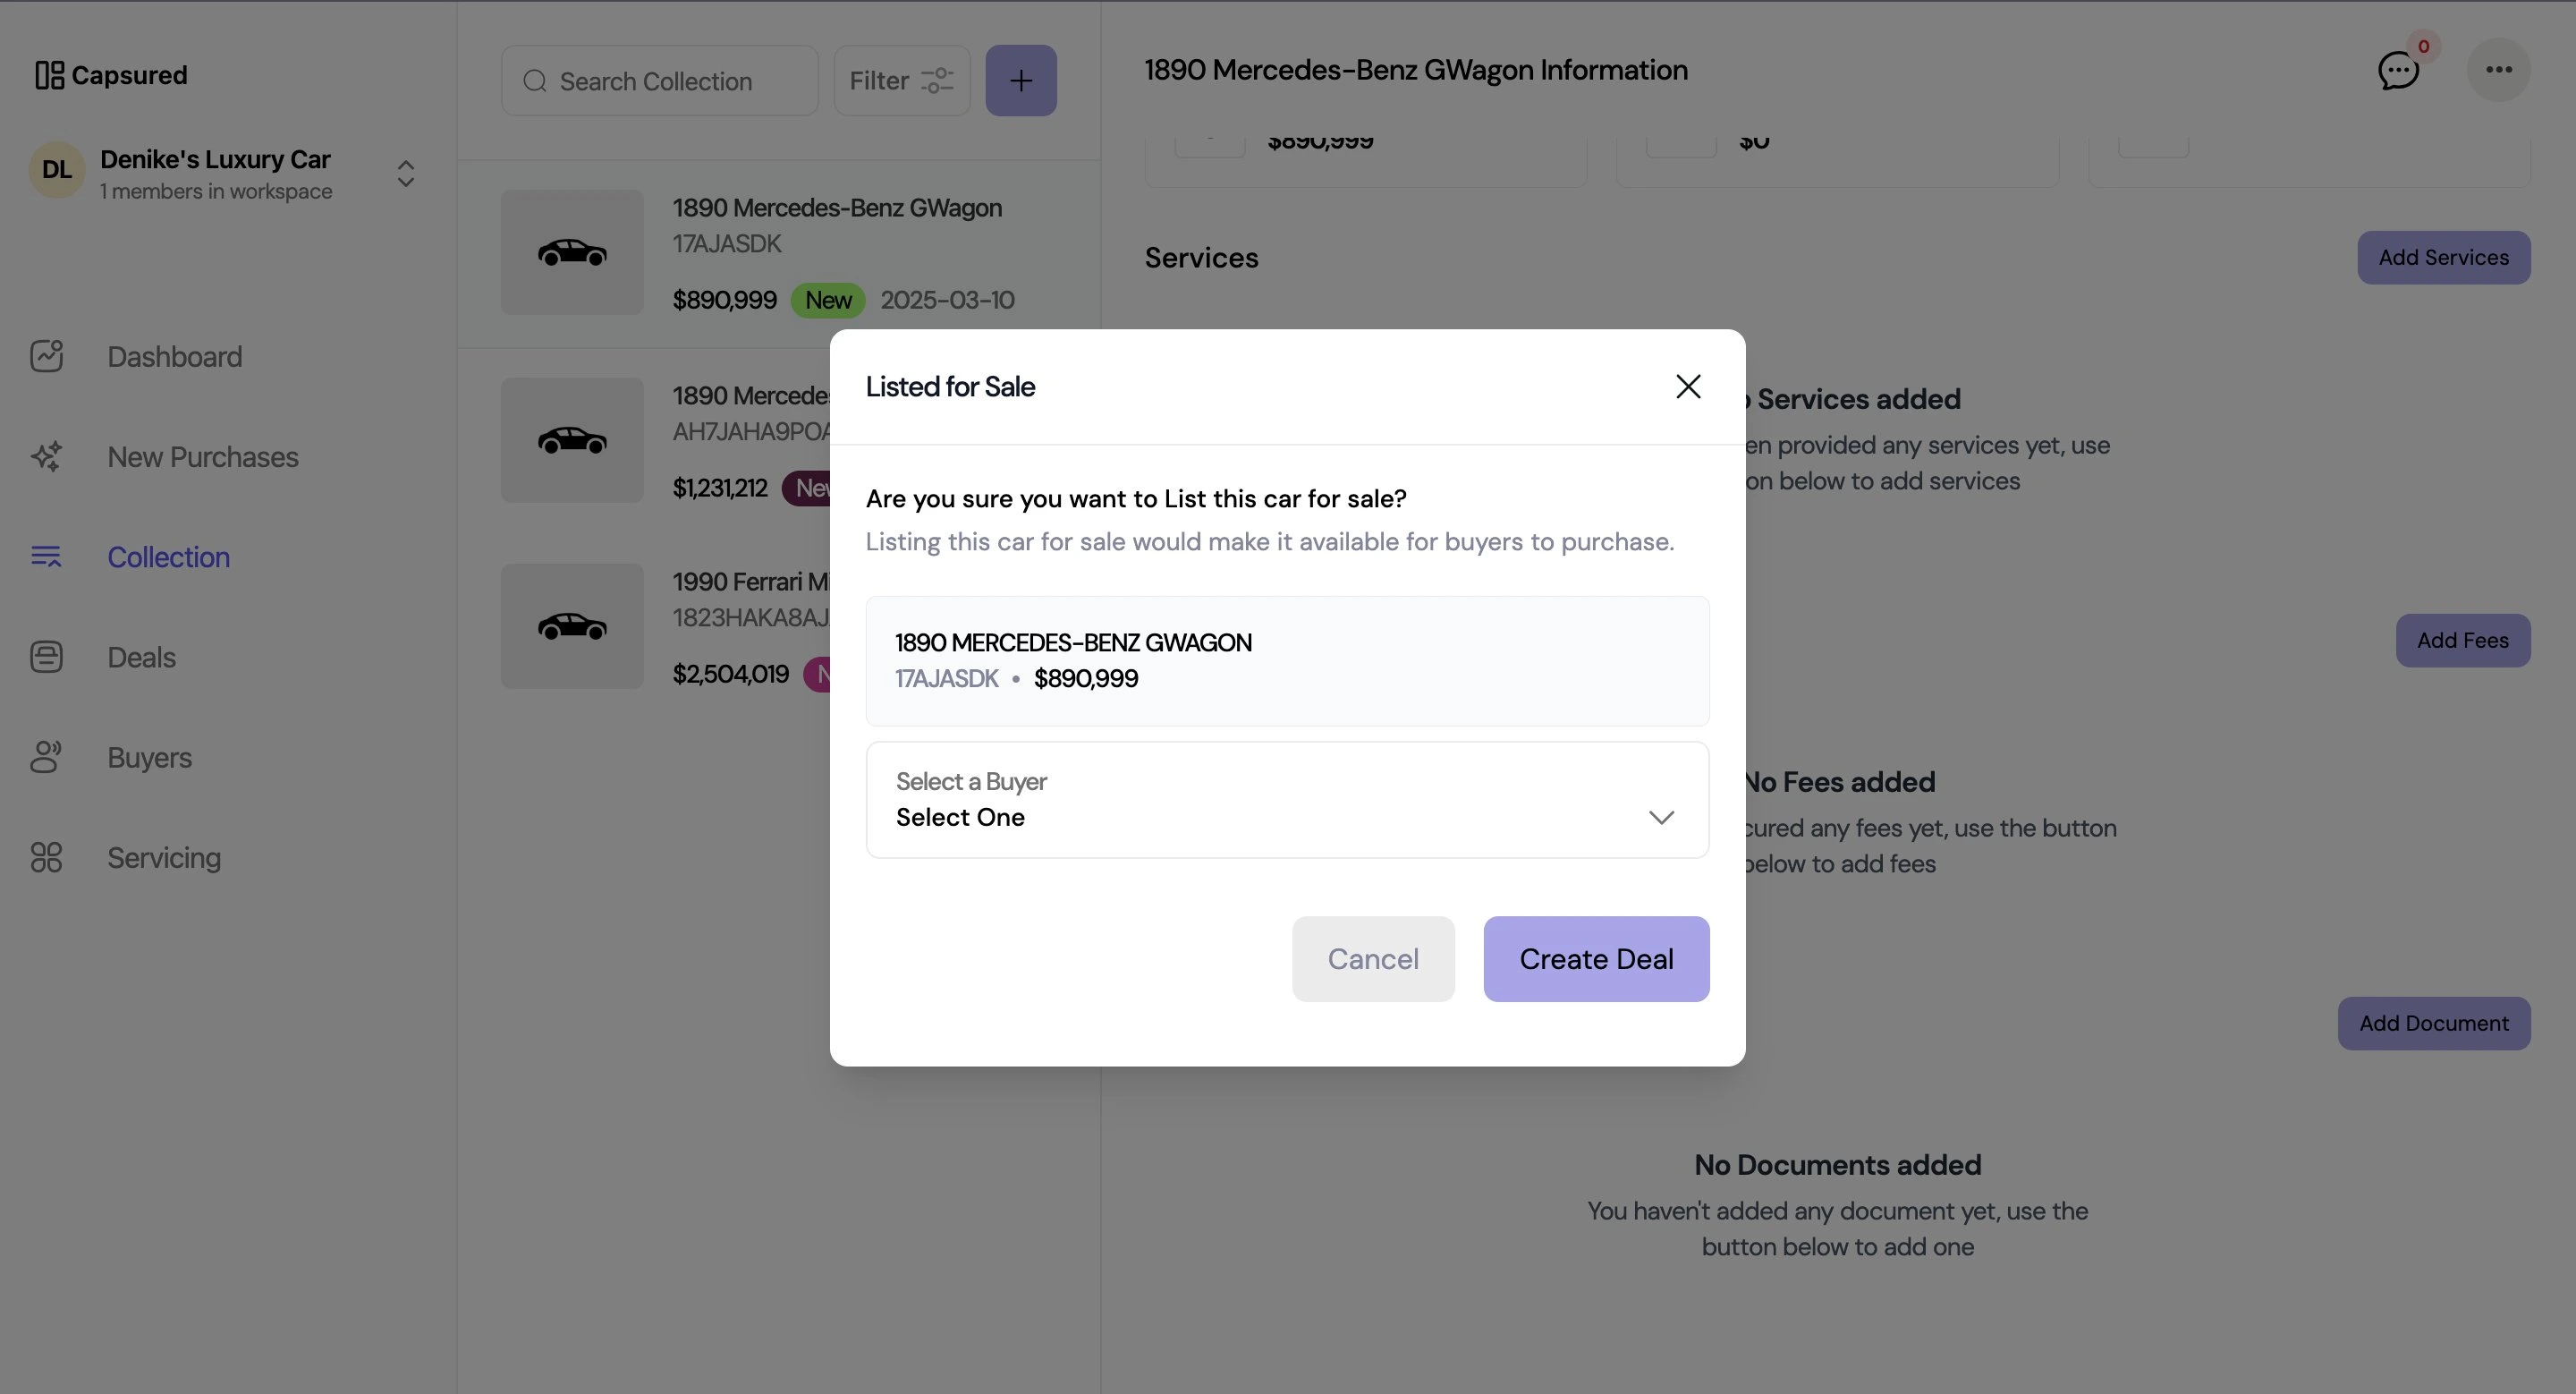Click the Create Deal button
Screen dimensions: 2576x1394
click(1596, 958)
